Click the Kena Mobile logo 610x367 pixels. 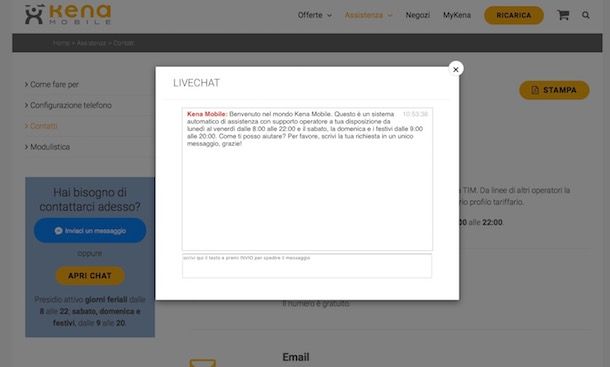pos(68,14)
